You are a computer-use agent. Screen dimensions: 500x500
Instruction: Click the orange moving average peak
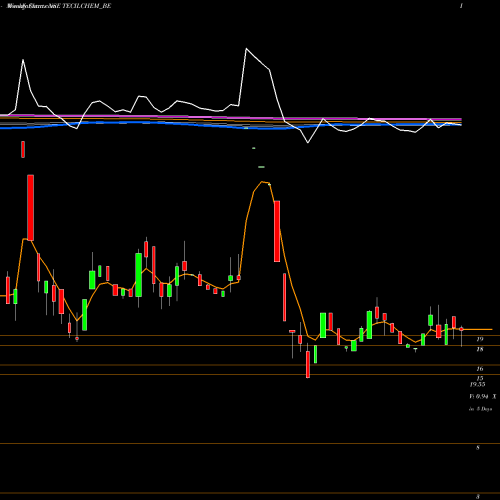(x=262, y=182)
